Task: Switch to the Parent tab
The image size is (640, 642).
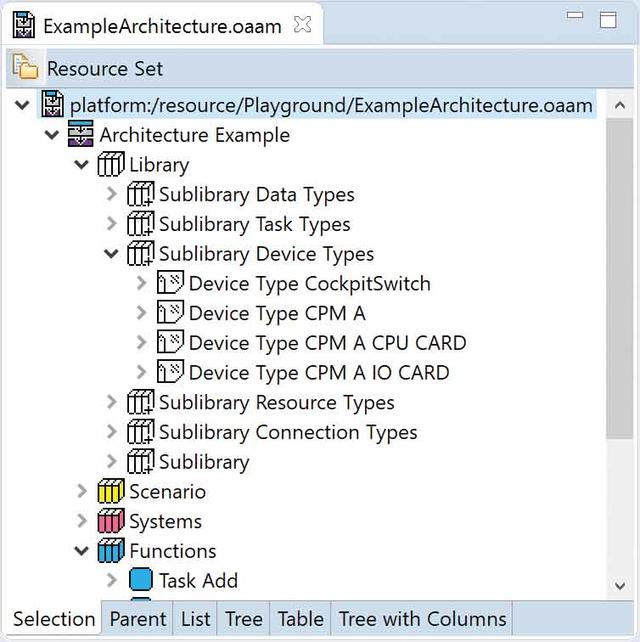Action: (x=138, y=618)
